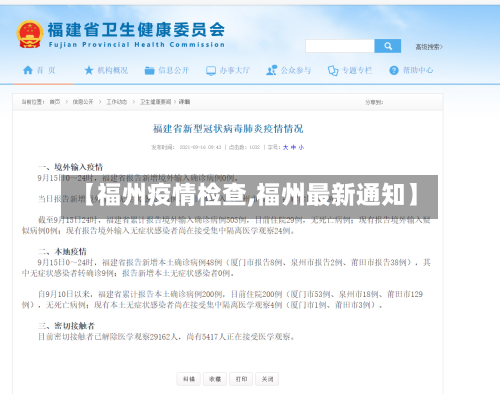This screenshot has width=500, height=394.
Task: Click the article title 福建省新型冠状病毒肺炎疫情情况
Action: (228, 129)
